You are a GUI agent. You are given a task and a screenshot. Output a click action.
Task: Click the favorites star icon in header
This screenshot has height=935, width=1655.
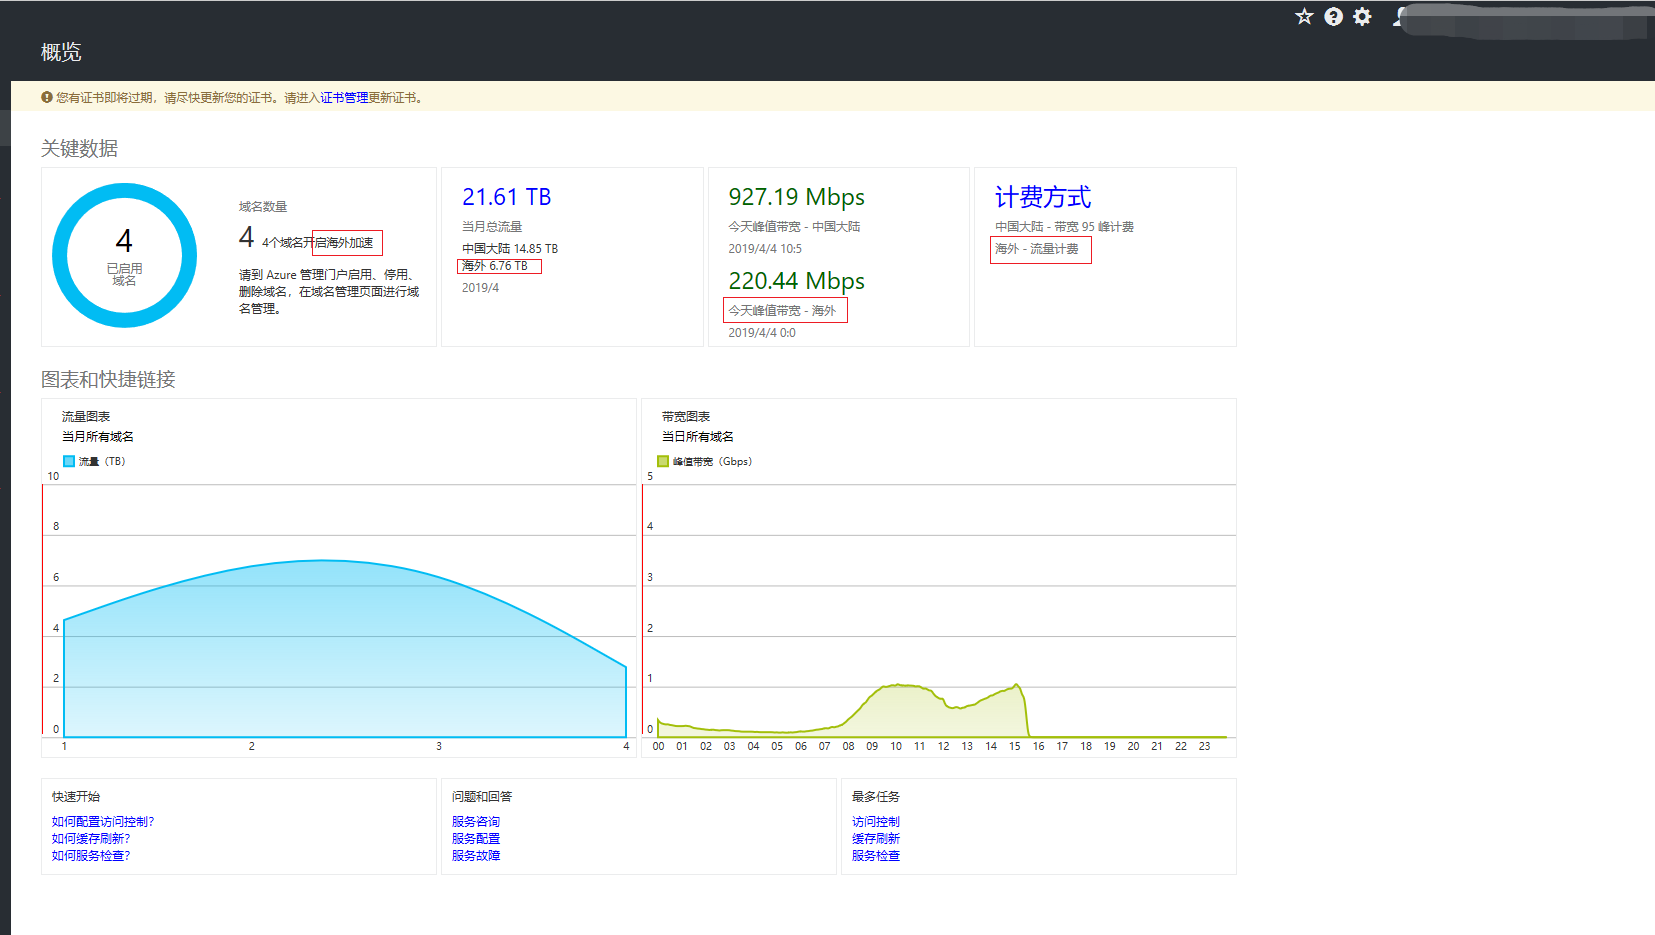(x=1304, y=16)
